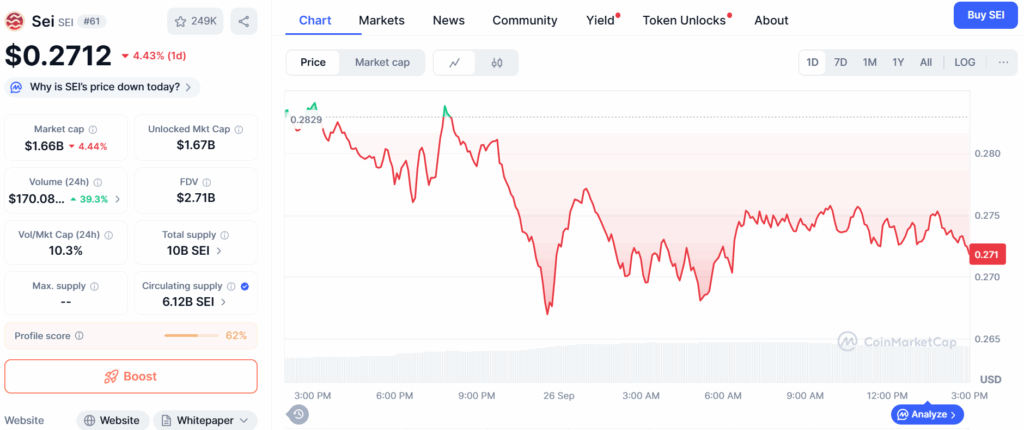
Task: Click the Market cap info icon
Action: [x=93, y=129]
